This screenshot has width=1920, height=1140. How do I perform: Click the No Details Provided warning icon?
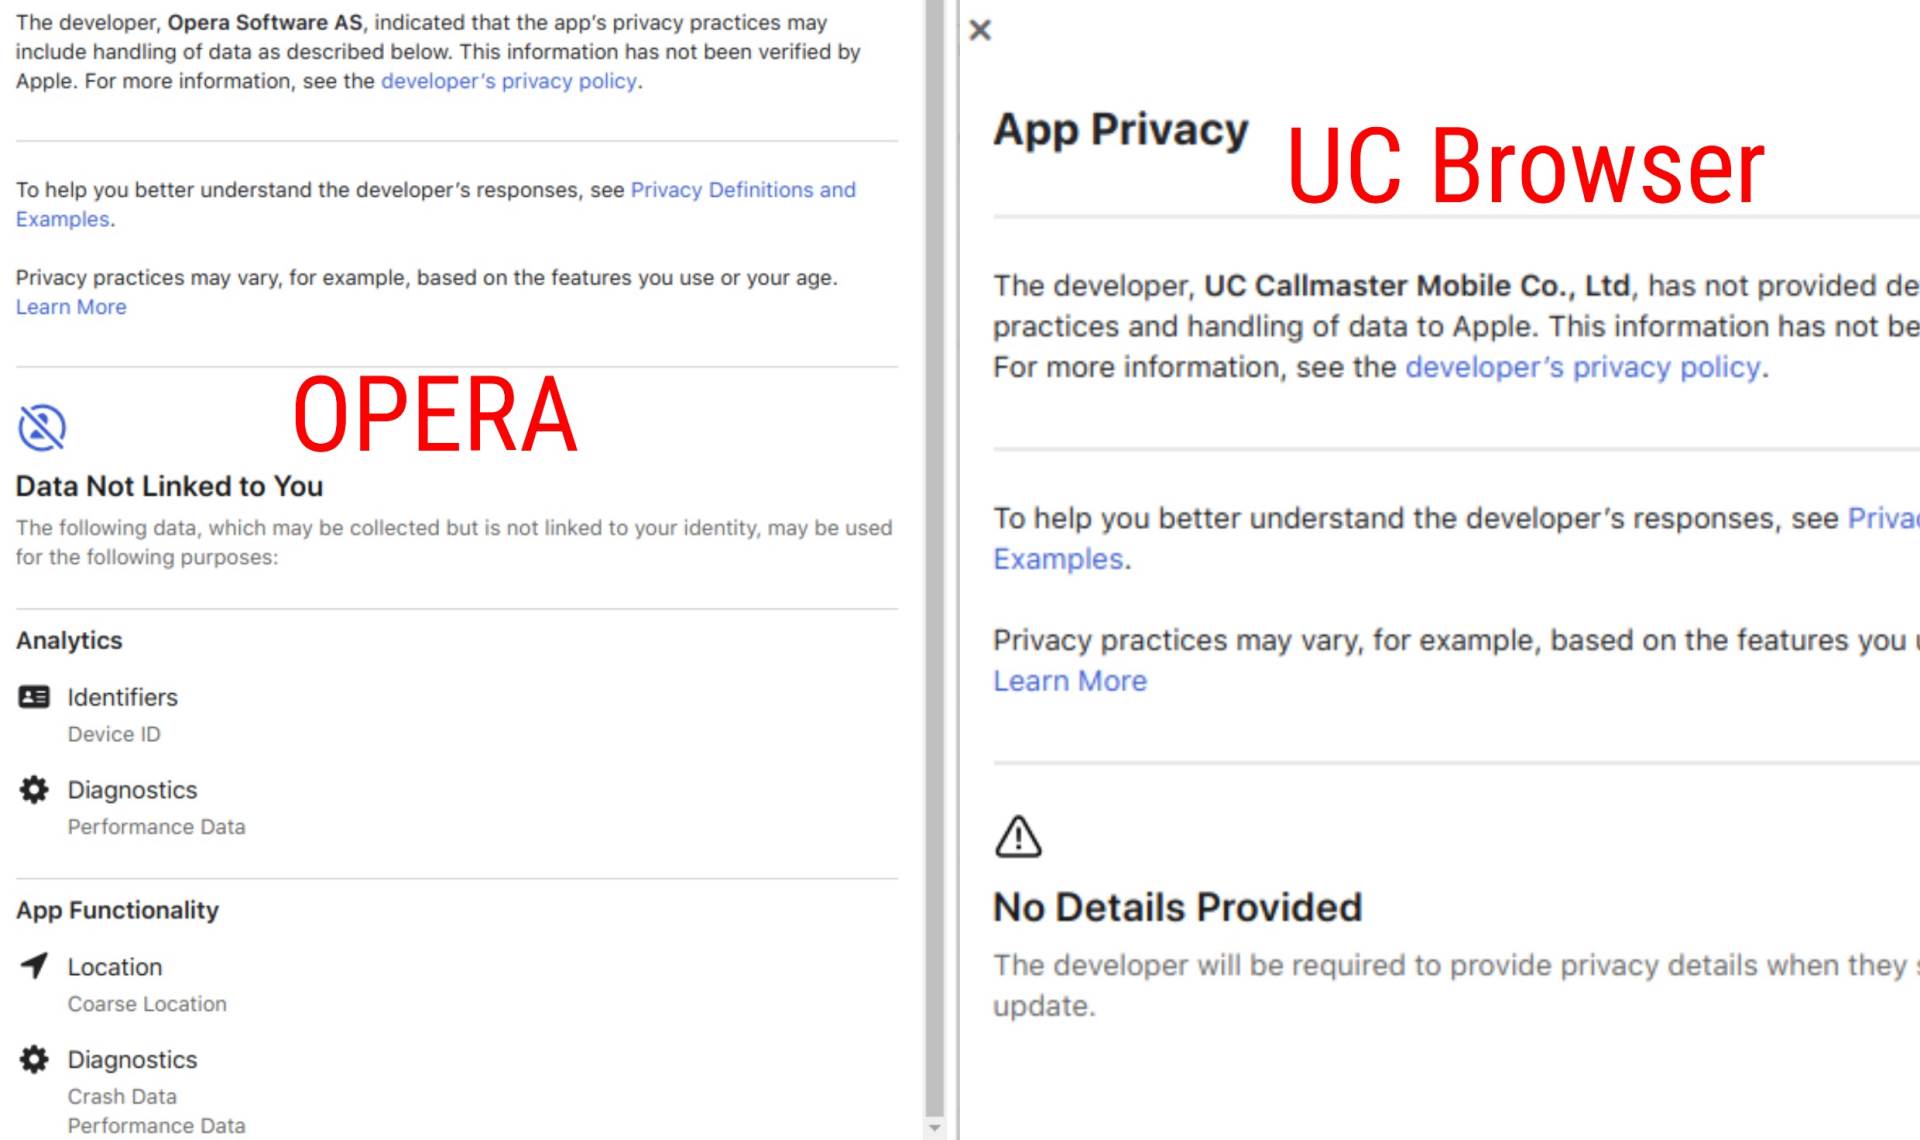coord(1018,836)
